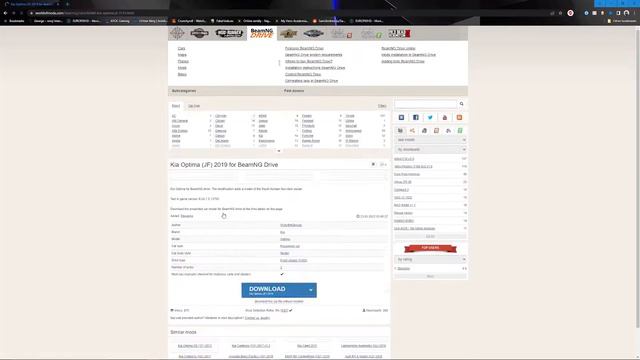Screen dimensions: 640x360
Task: Switch to the Brand tab
Action: [176, 106]
